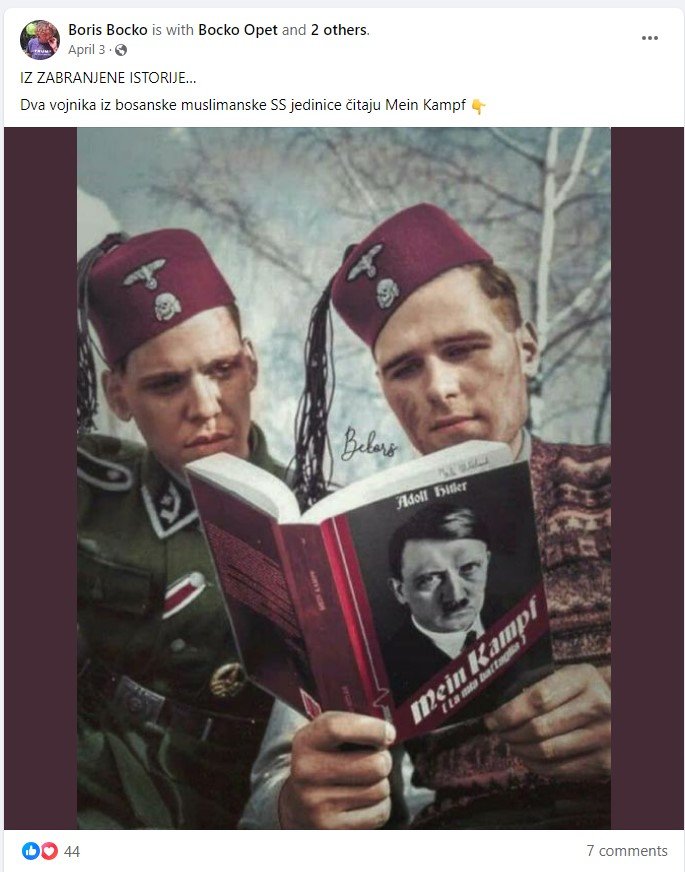Show the '2 others' tagged people list
The height and width of the screenshot is (872, 685).
(339, 30)
